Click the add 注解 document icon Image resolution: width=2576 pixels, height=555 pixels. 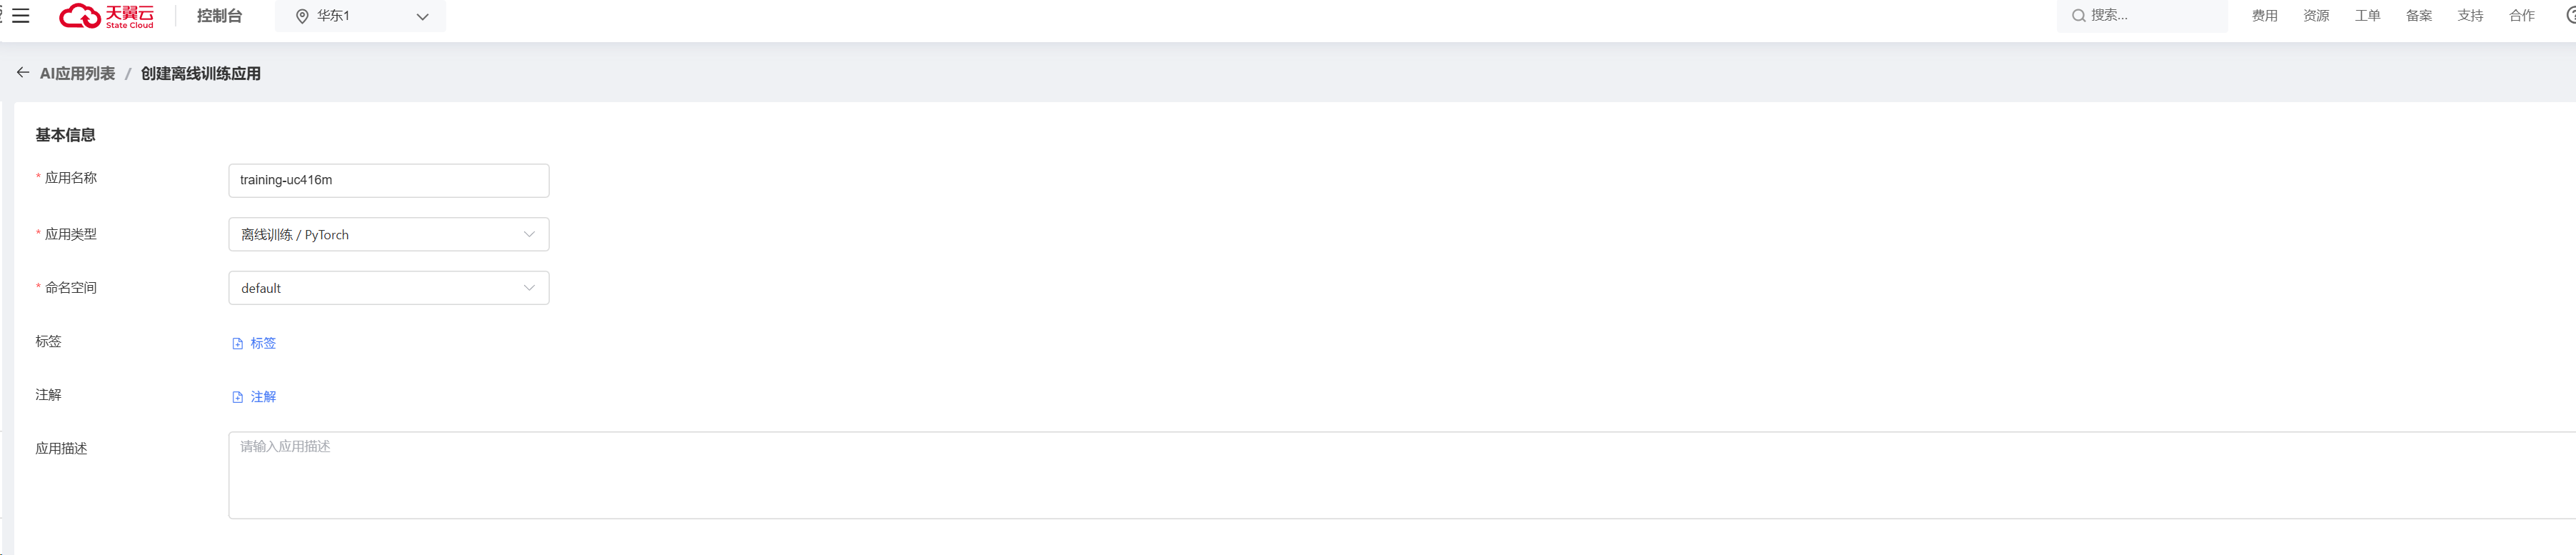tap(238, 397)
